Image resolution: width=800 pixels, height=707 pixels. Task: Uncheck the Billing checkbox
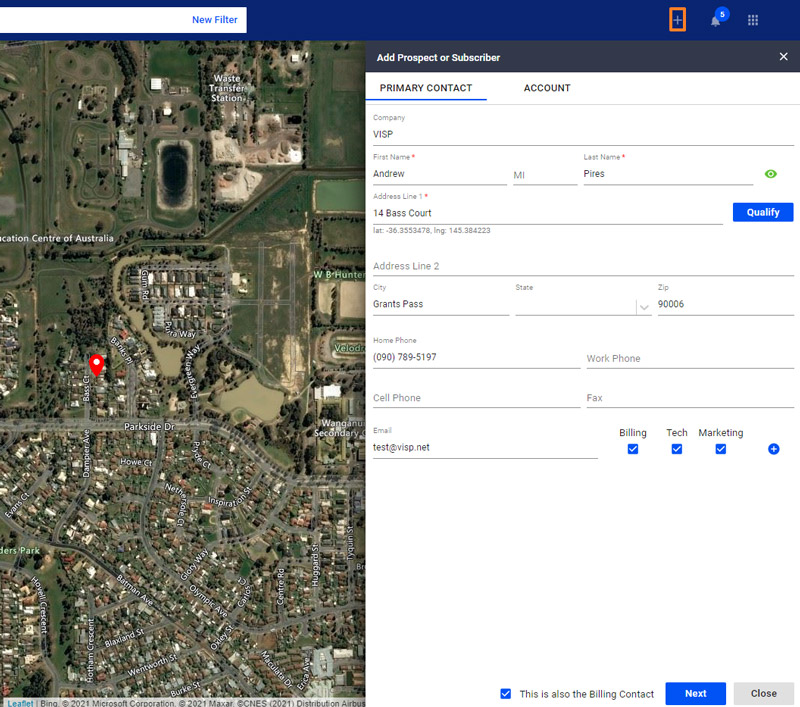coord(633,449)
